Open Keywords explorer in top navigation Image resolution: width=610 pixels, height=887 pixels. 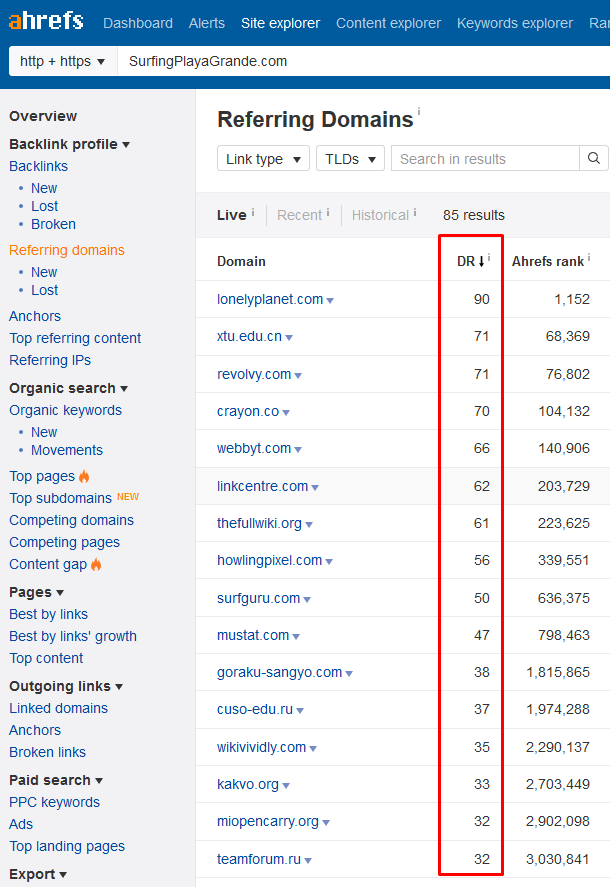point(515,23)
